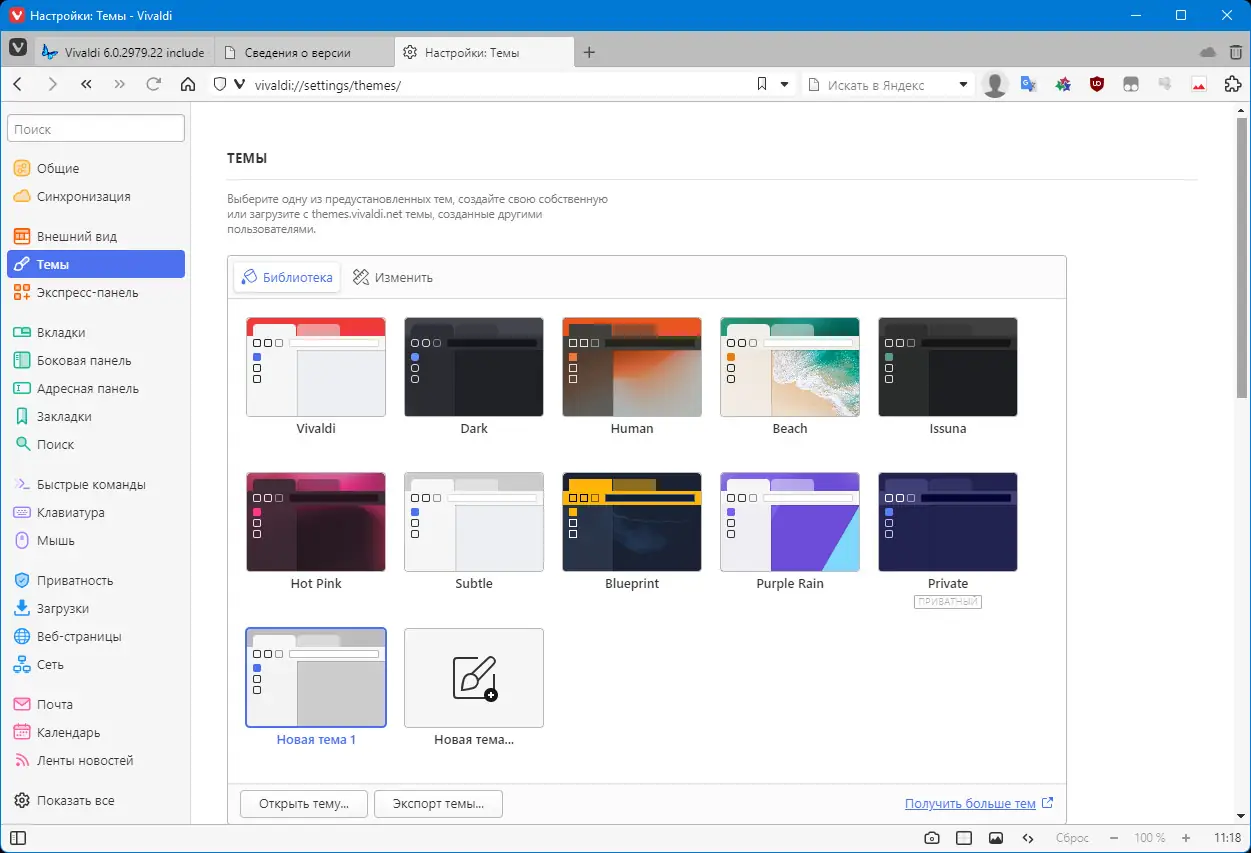Open the closed tabs trash icon

1236,52
